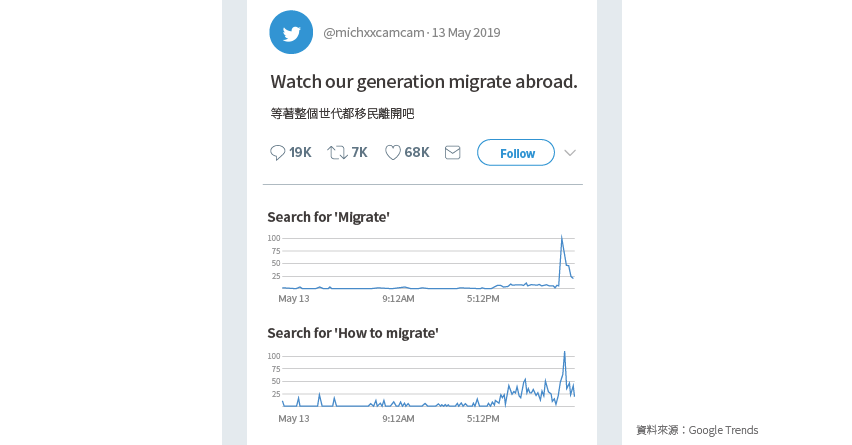Like the tweet with heart icon
852x445 pixels.
(x=393, y=153)
